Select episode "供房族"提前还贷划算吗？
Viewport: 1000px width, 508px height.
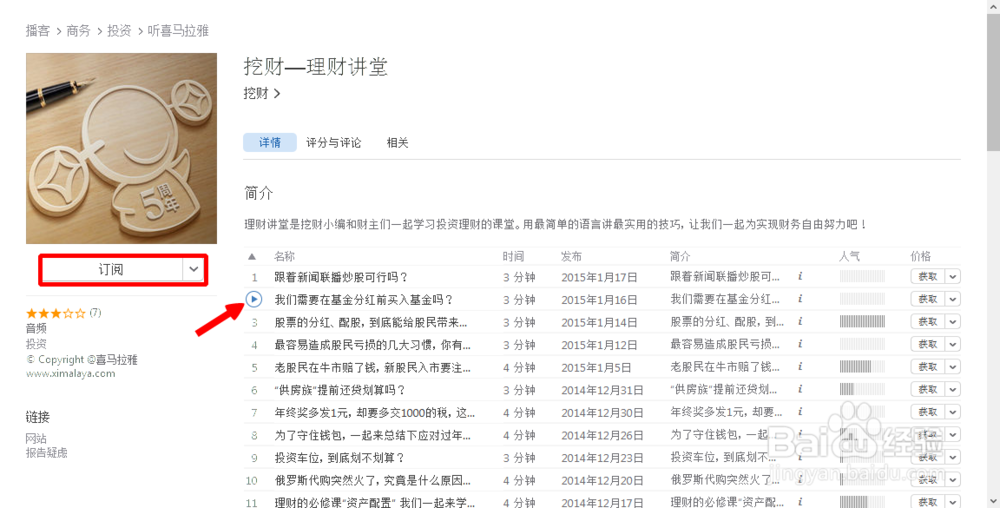(340, 390)
